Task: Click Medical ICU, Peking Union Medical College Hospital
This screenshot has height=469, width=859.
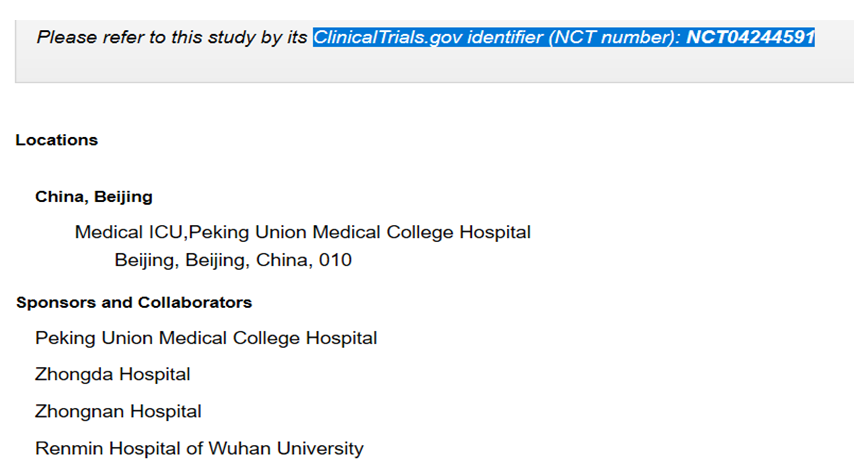Action: (x=302, y=232)
